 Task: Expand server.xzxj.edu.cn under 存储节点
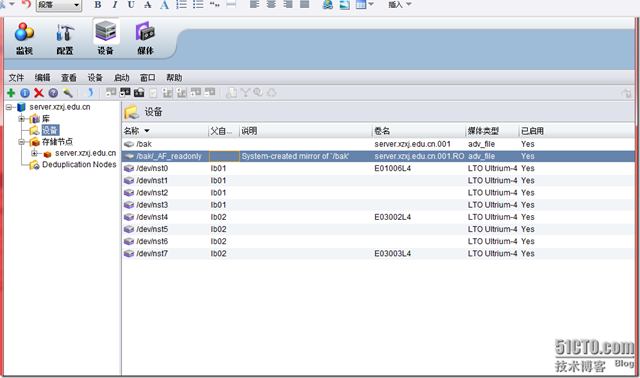point(35,153)
